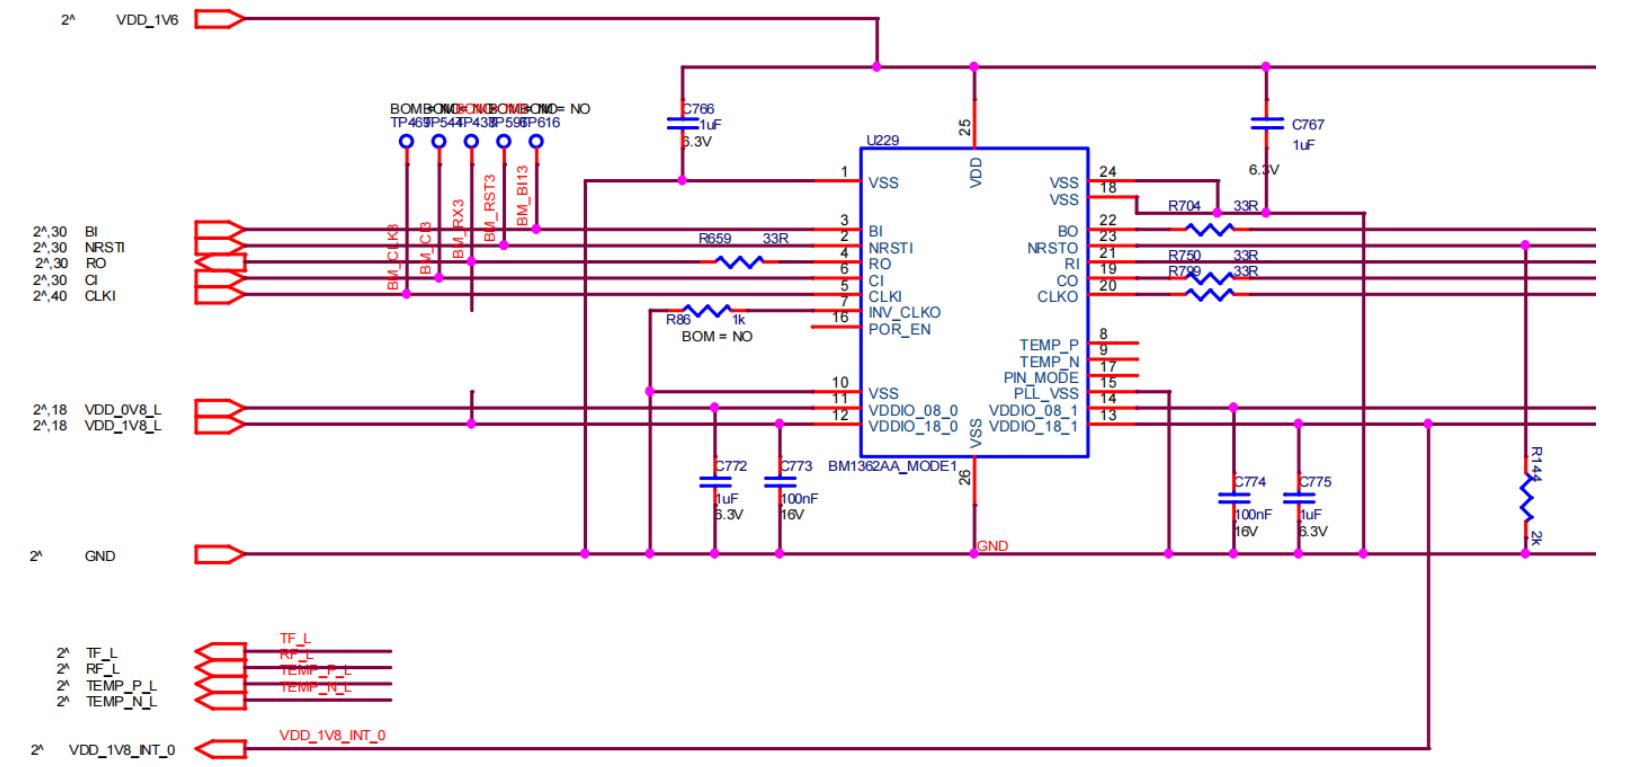Select capacitor C775 symbol

point(1298,497)
